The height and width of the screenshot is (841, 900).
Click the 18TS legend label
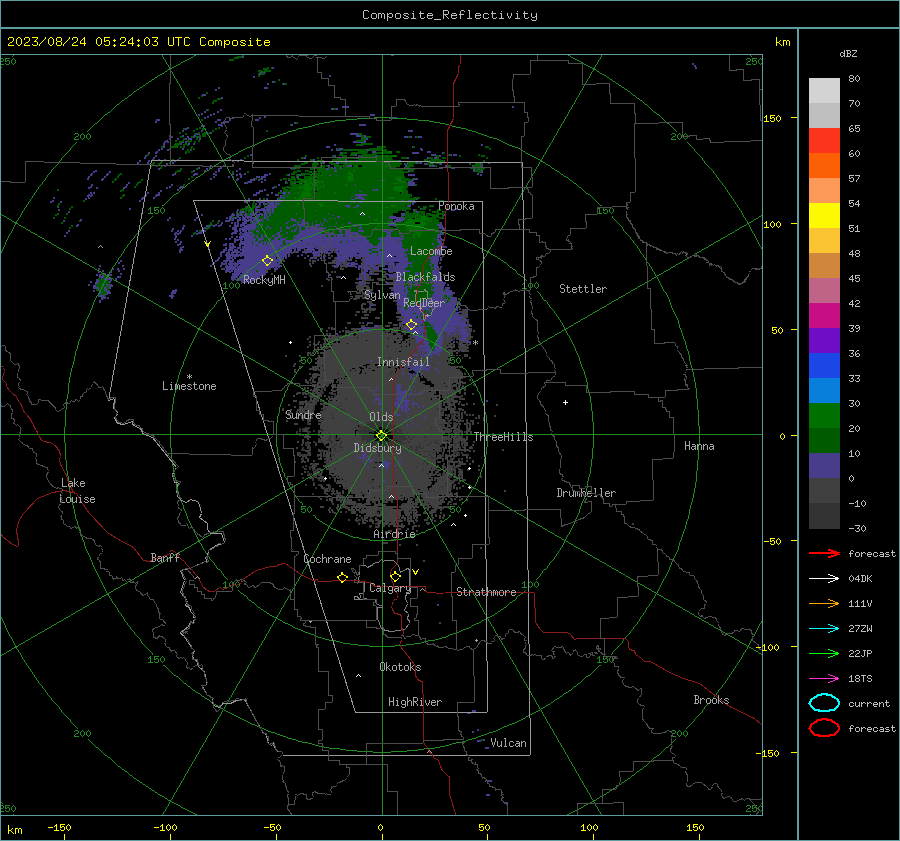click(860, 679)
